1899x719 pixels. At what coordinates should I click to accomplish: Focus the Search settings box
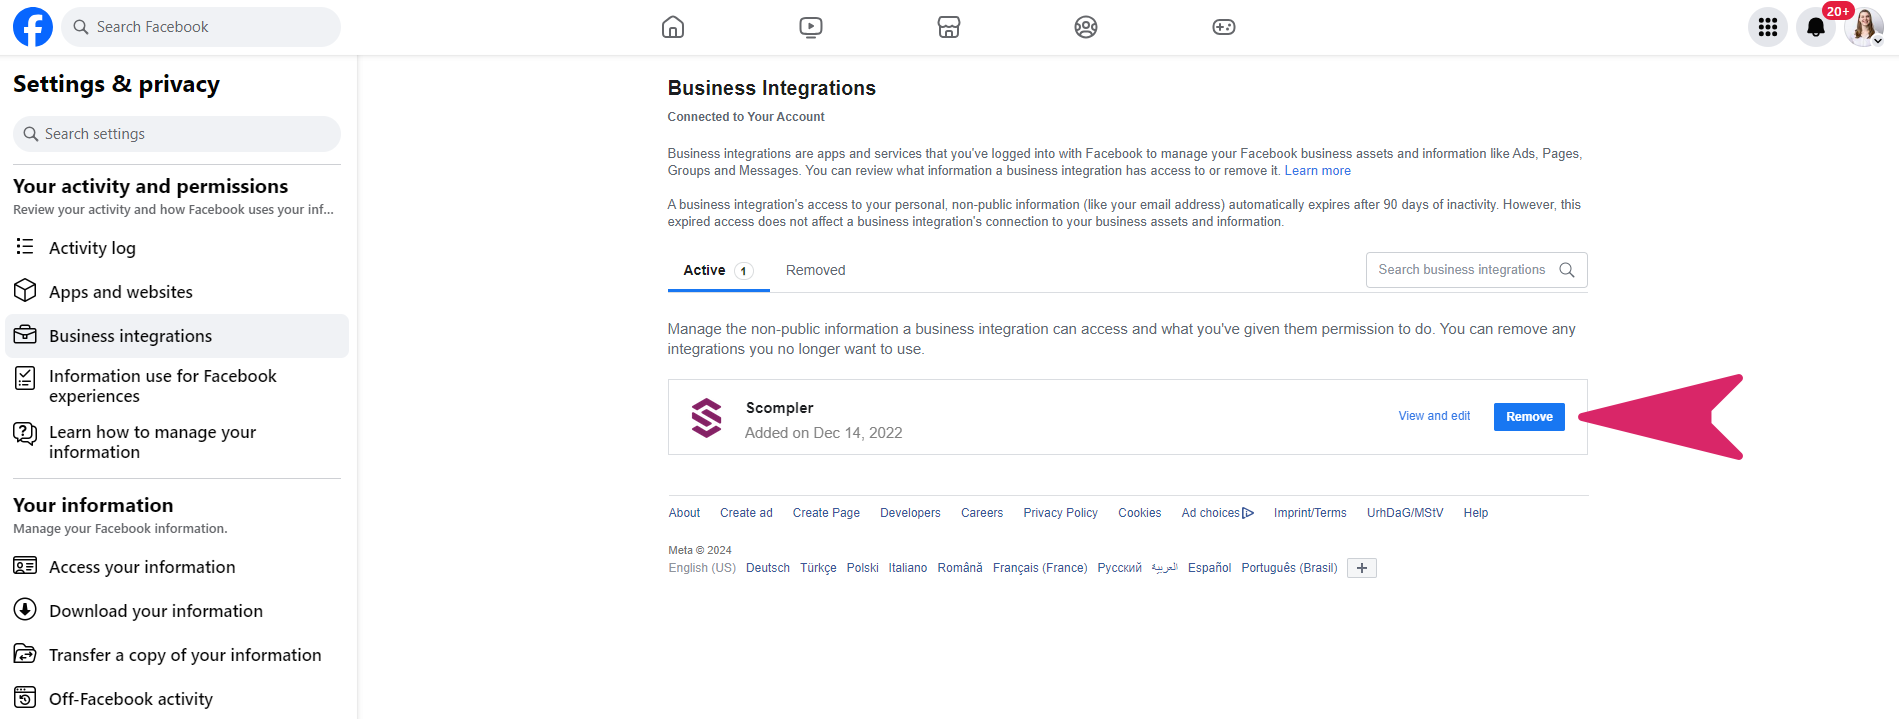click(x=177, y=134)
